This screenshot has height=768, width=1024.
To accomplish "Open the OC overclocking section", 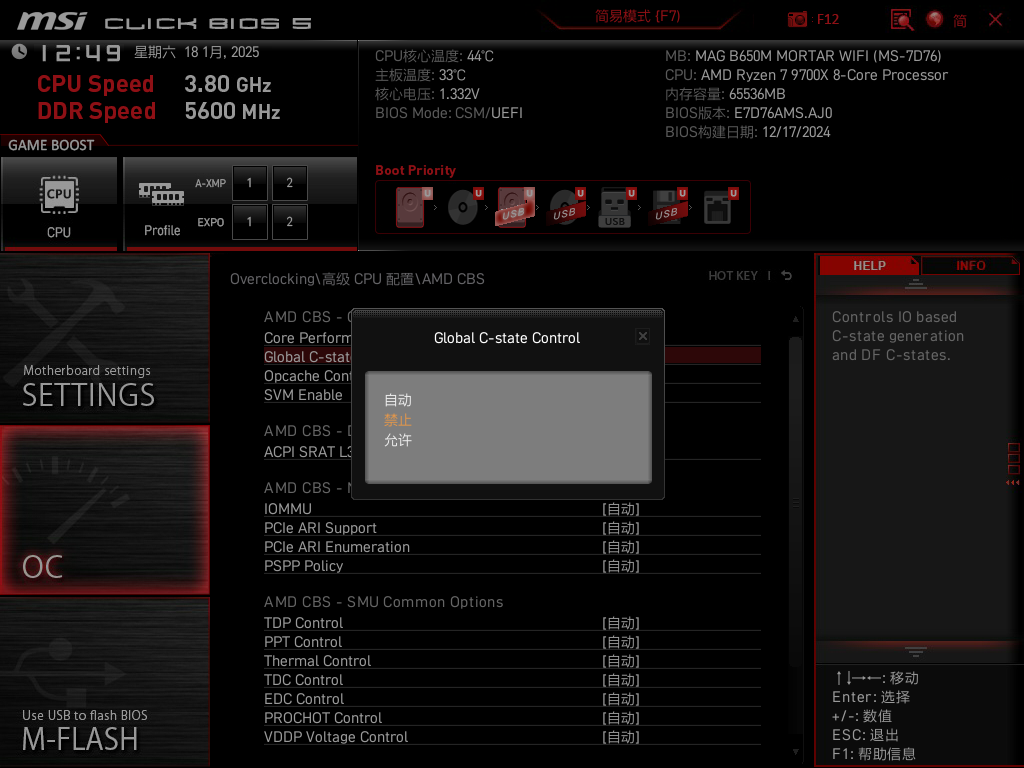I will [x=104, y=510].
